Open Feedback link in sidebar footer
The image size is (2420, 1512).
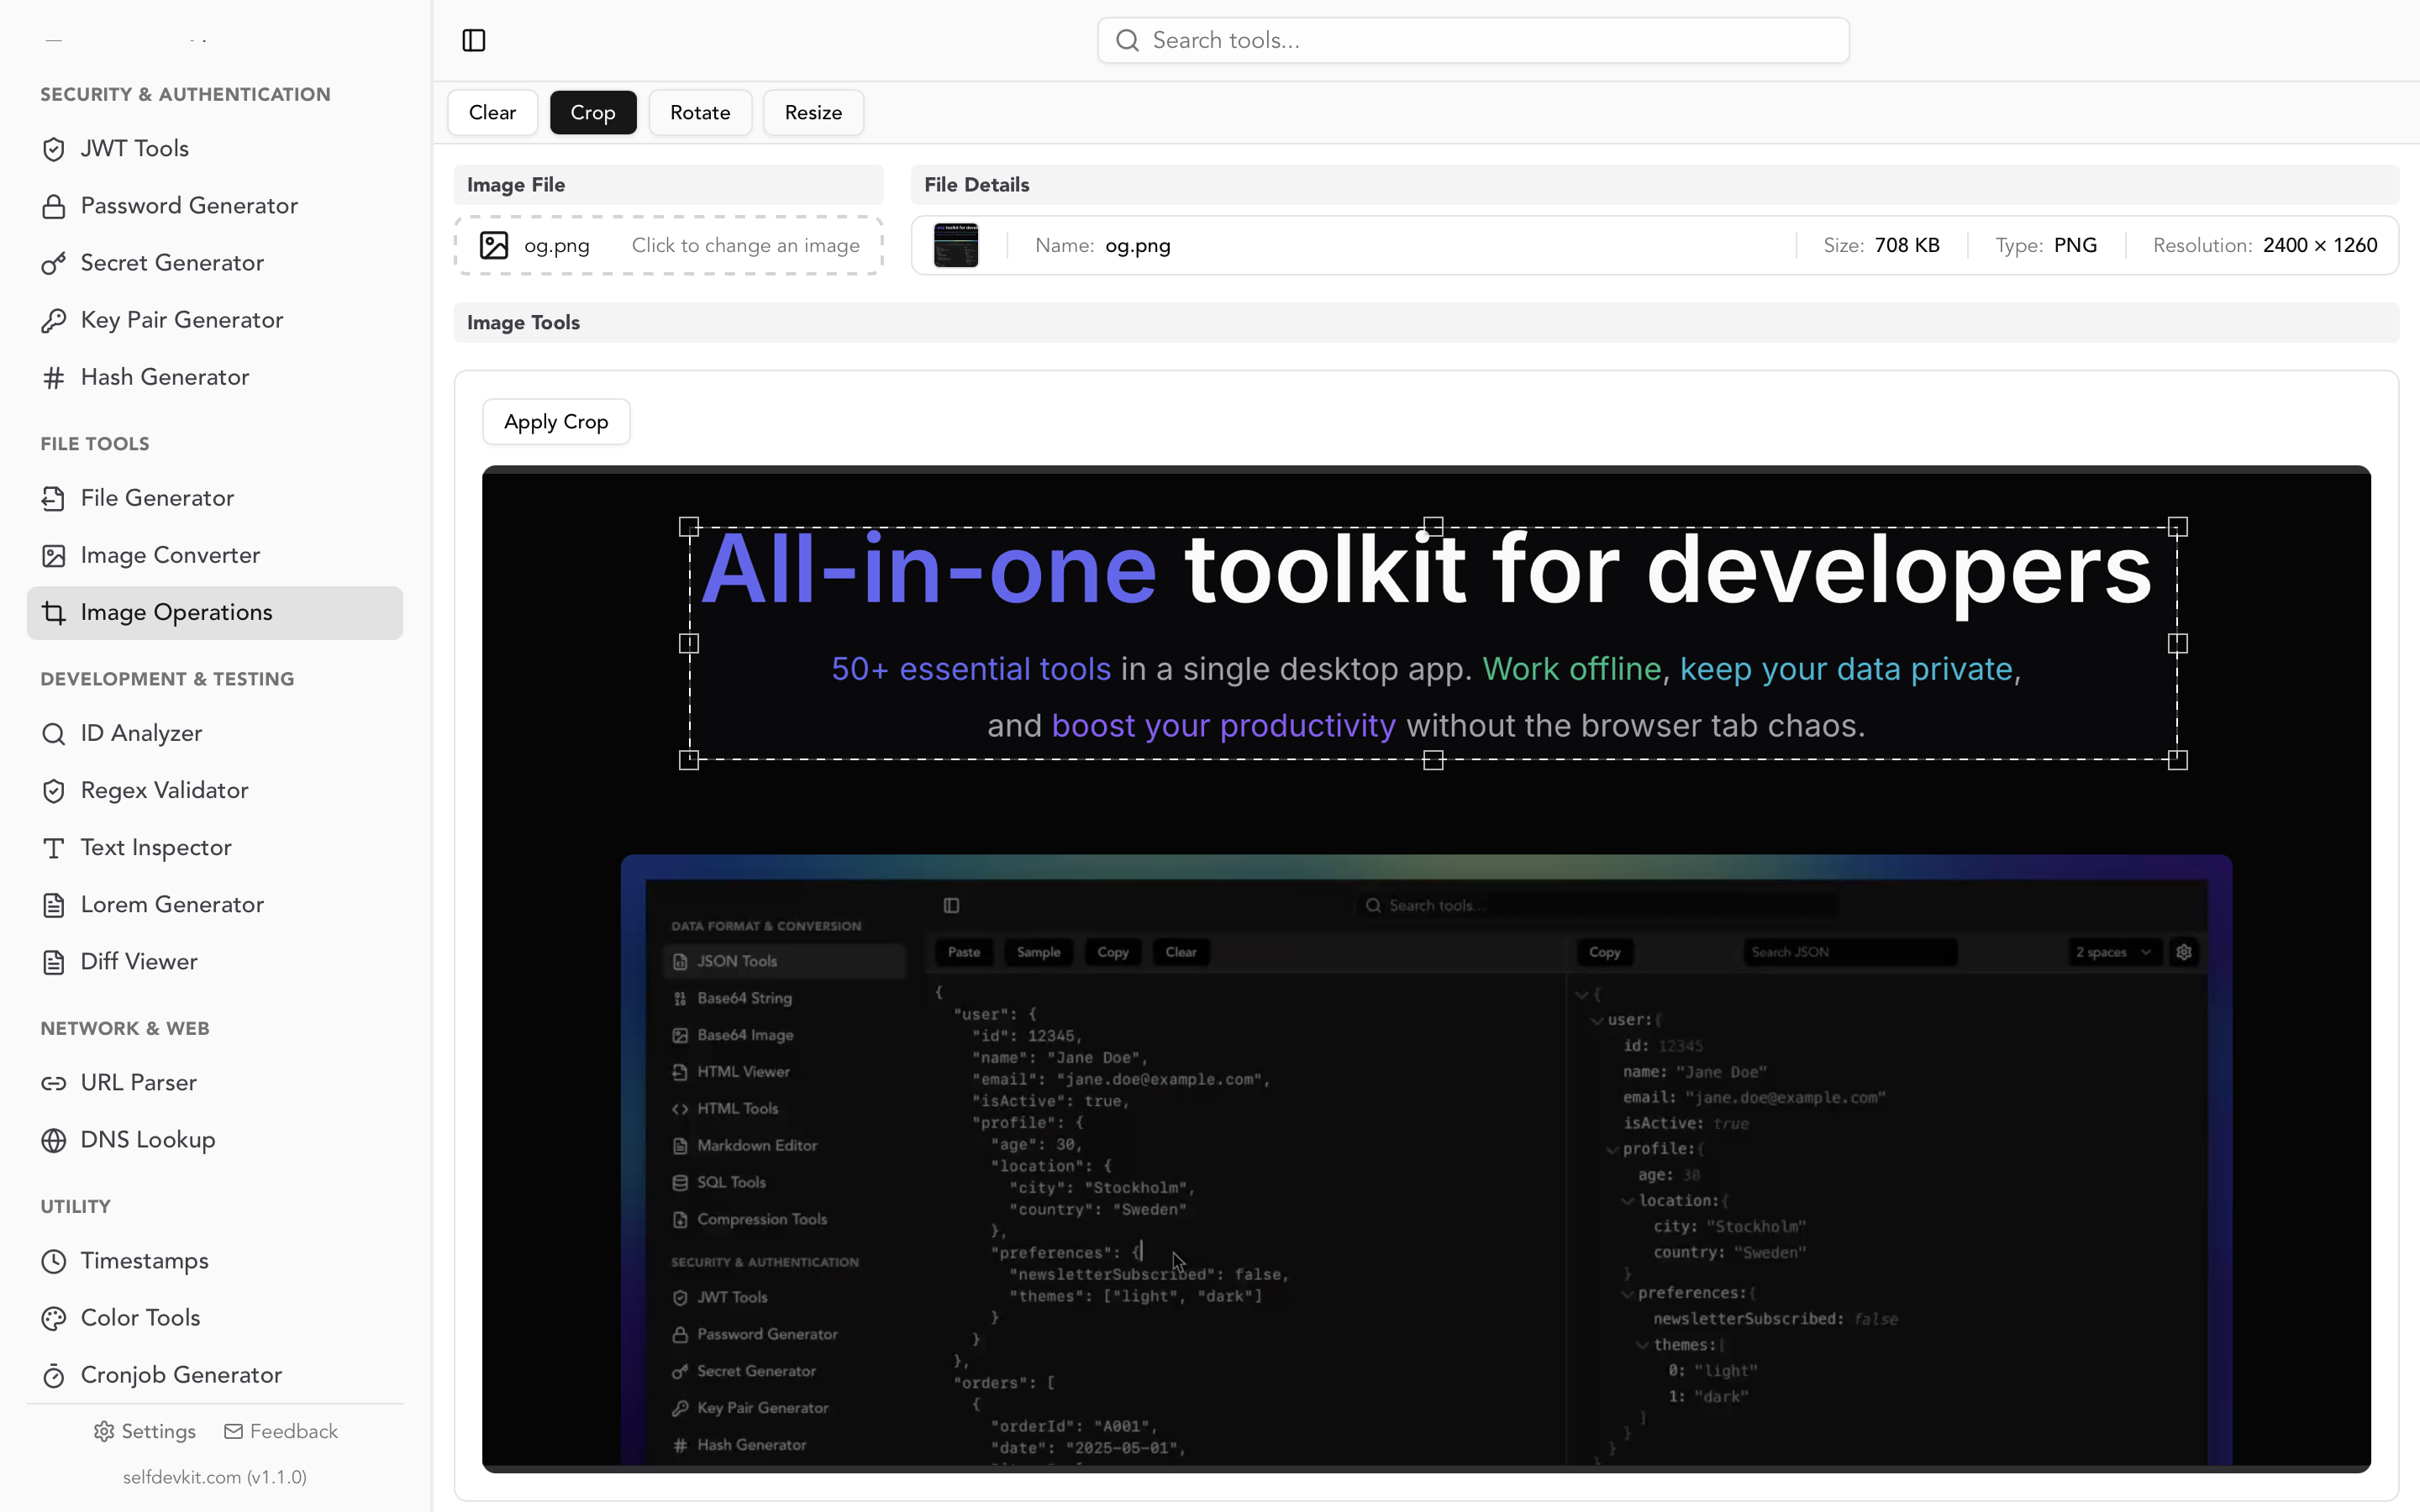281,1431
